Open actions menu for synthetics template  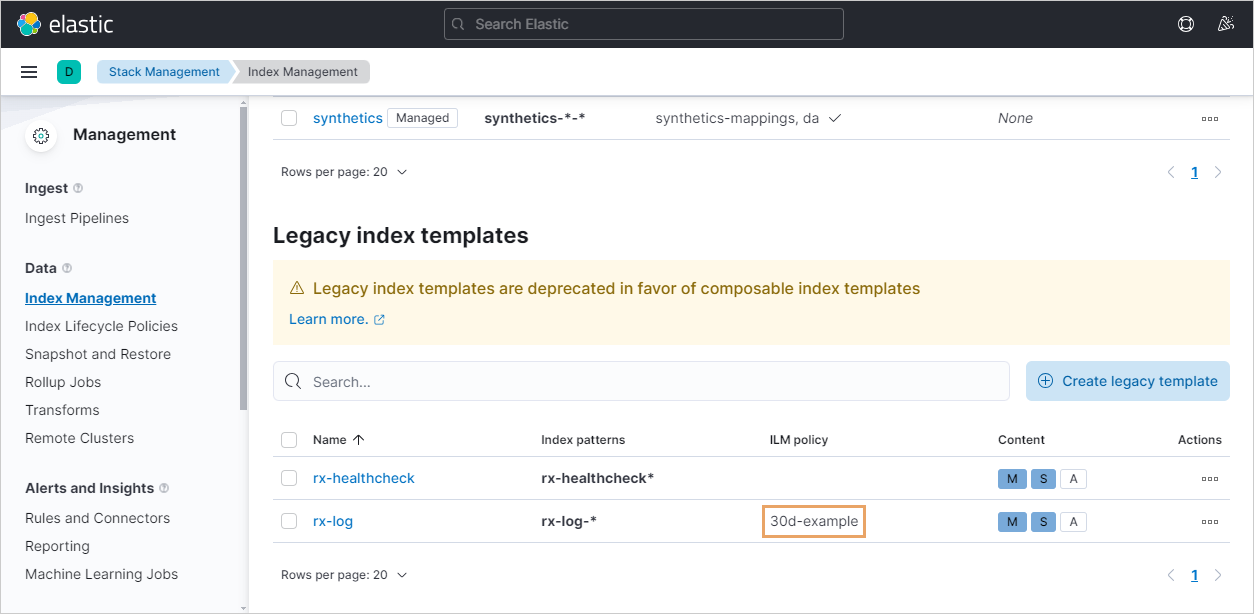pyautogui.click(x=1209, y=118)
